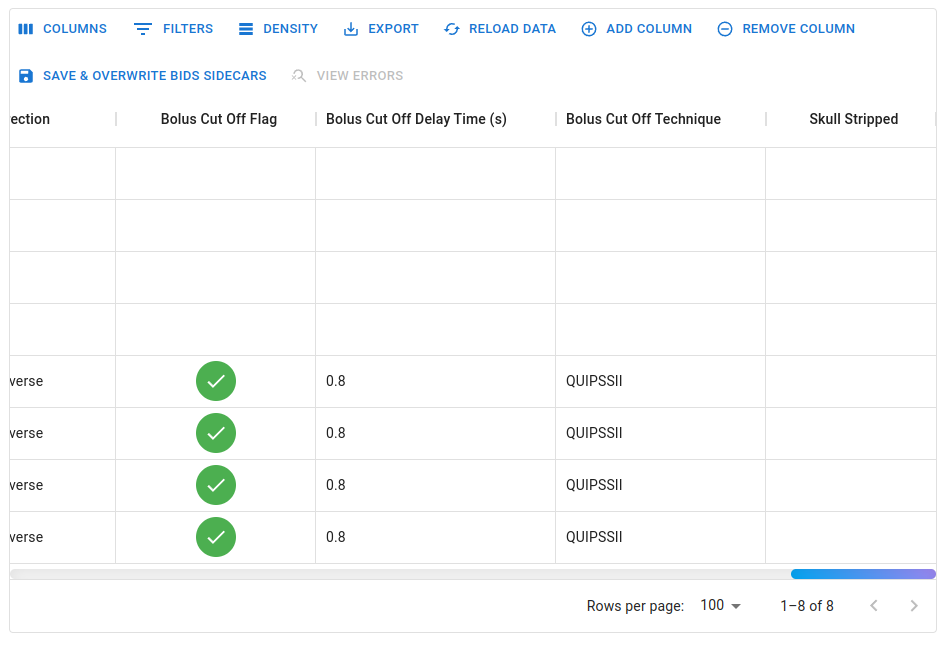The image size is (944, 659).
Task: Click the '1–8 of 8' pagination text
Action: pyautogui.click(x=807, y=606)
